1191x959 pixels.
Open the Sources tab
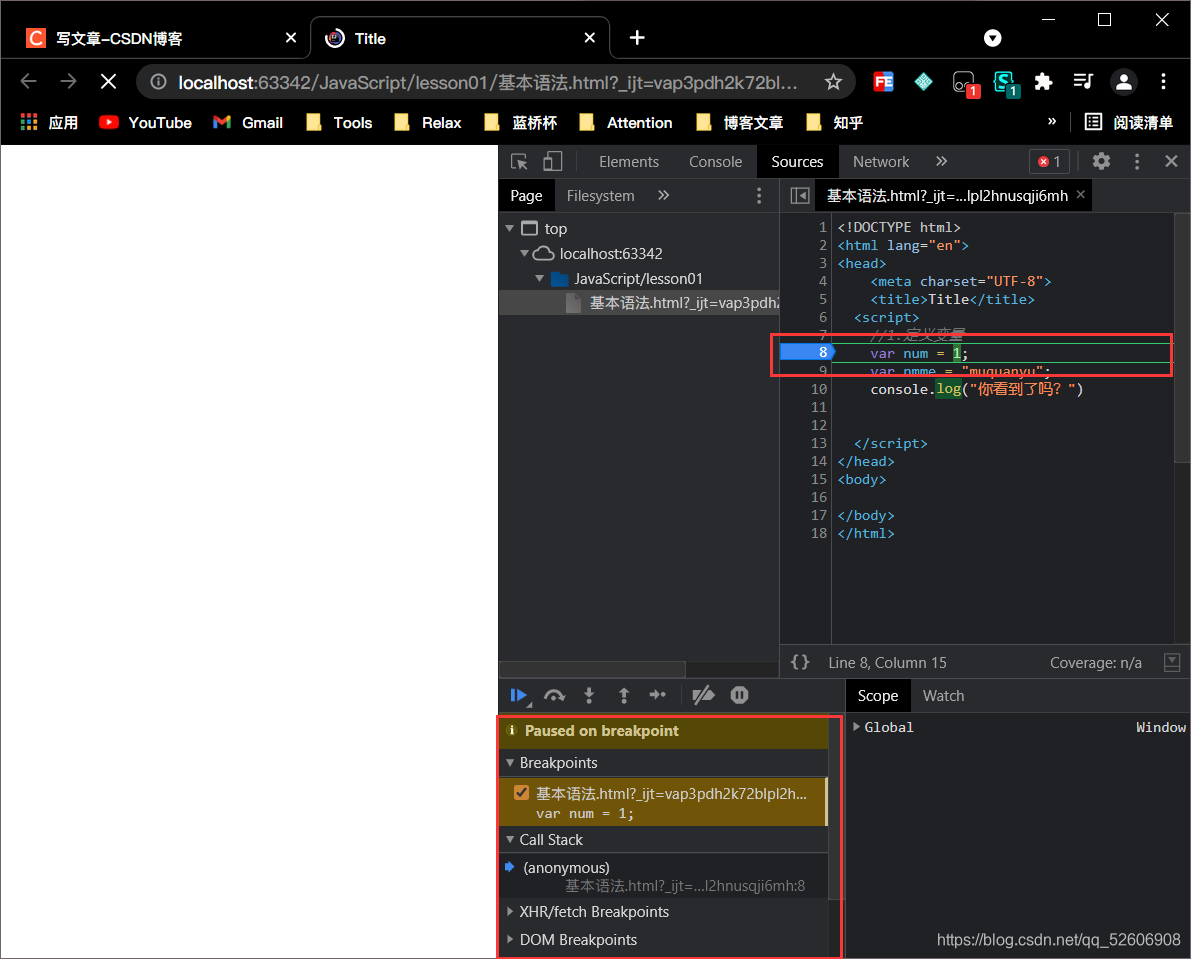[797, 162]
